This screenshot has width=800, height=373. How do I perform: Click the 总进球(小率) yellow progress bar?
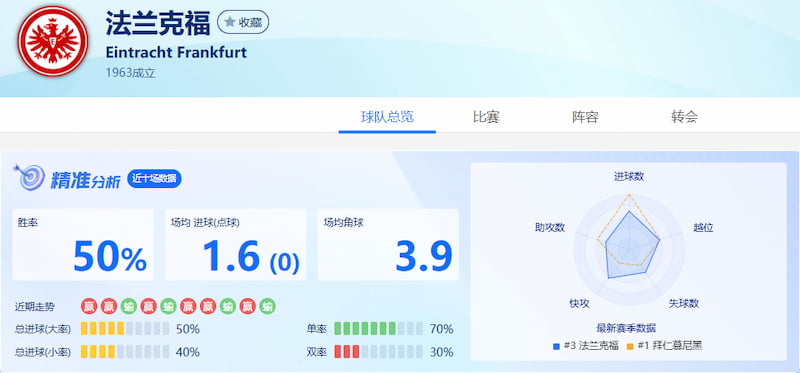[125, 352]
